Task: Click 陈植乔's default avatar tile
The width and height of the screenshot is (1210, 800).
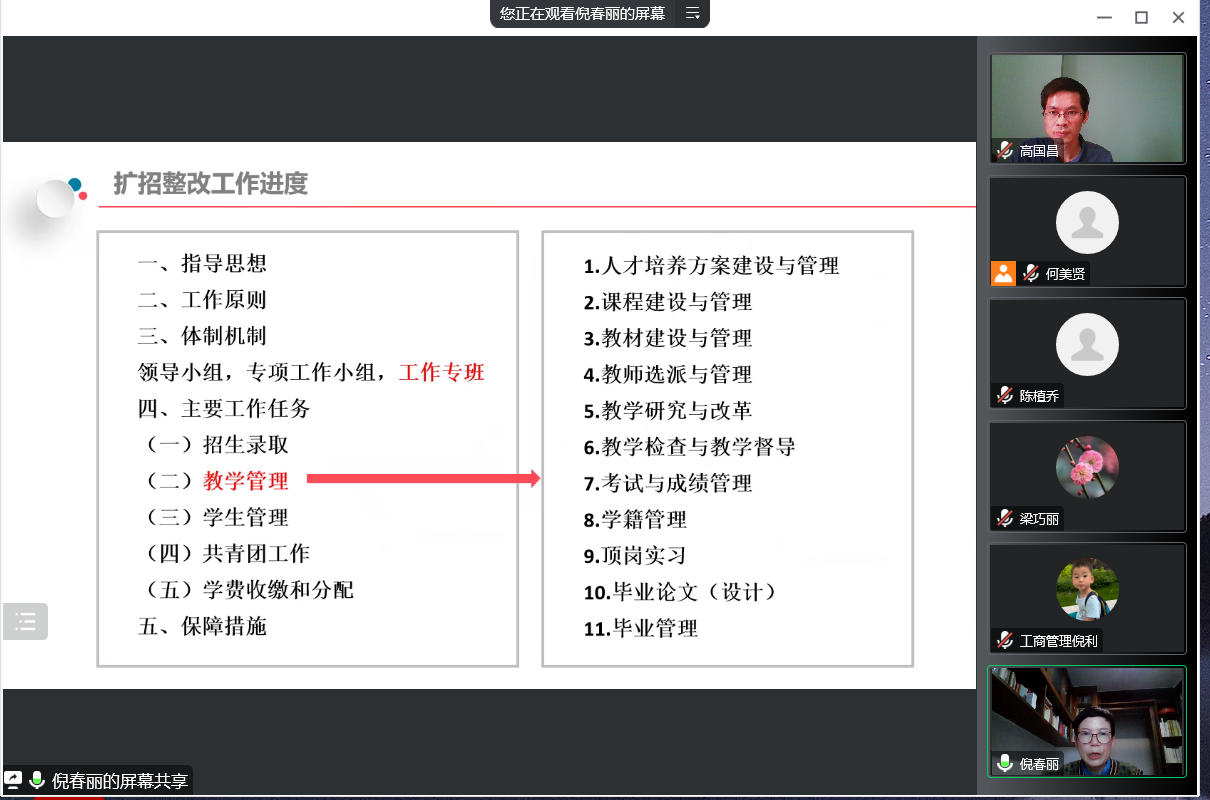Action: 1087,347
